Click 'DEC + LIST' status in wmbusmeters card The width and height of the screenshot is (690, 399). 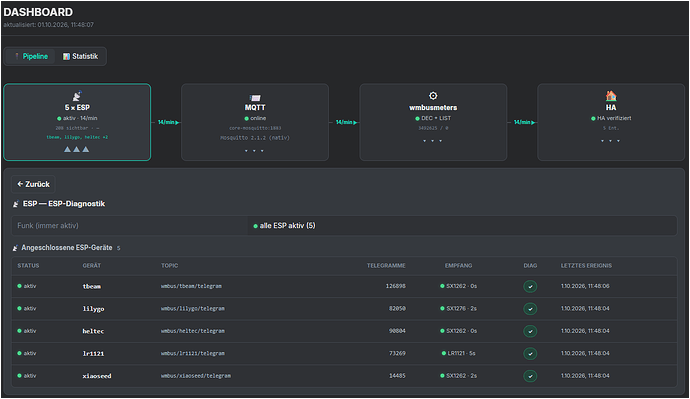433,118
